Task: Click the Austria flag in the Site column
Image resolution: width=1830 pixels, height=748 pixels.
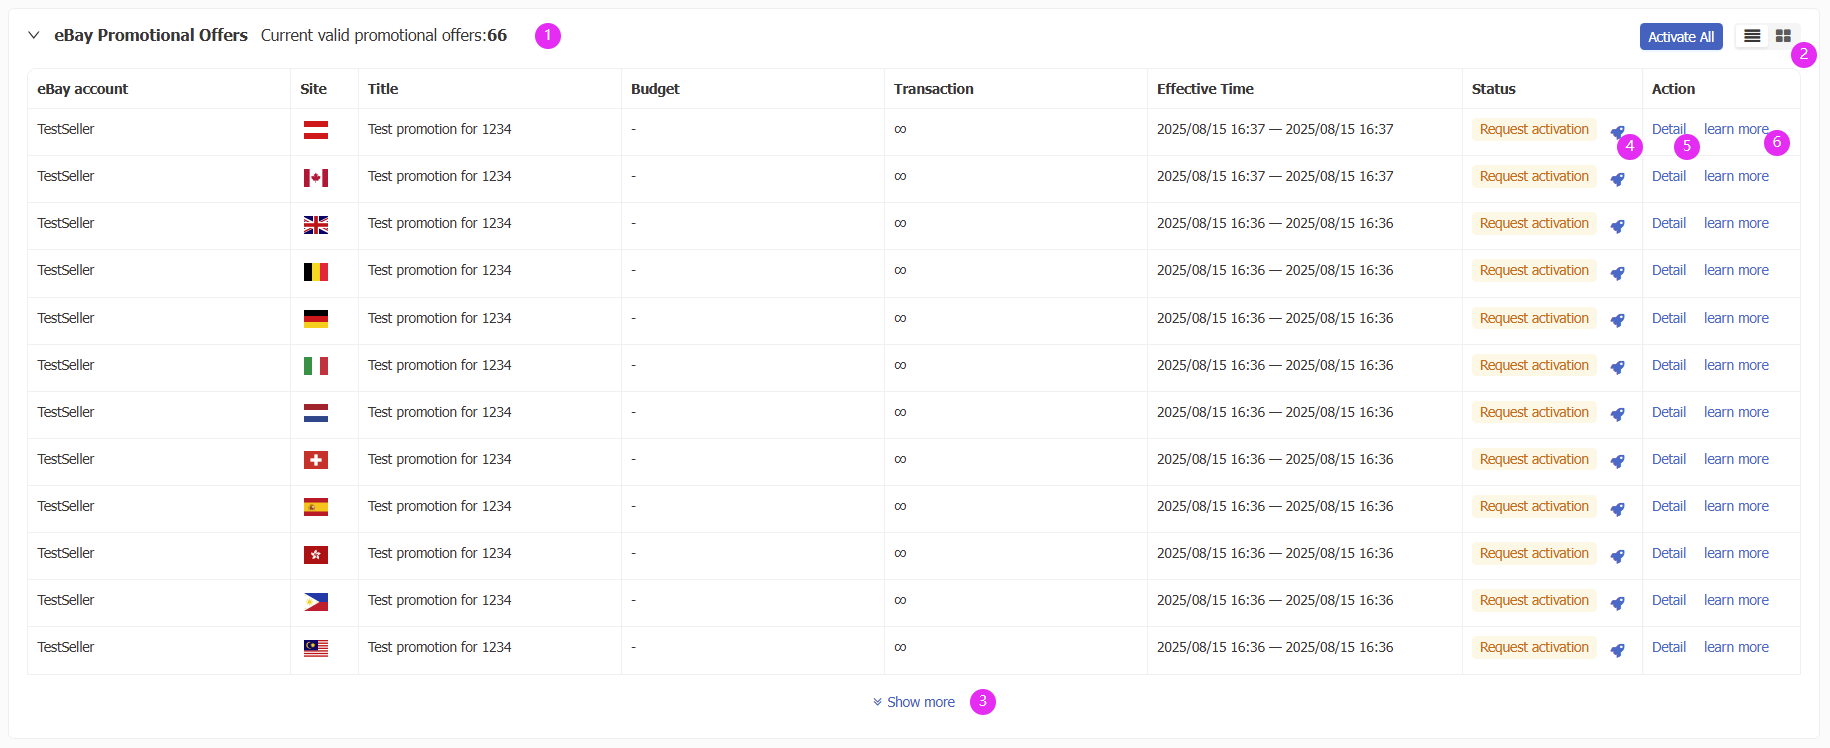Action: 316,130
